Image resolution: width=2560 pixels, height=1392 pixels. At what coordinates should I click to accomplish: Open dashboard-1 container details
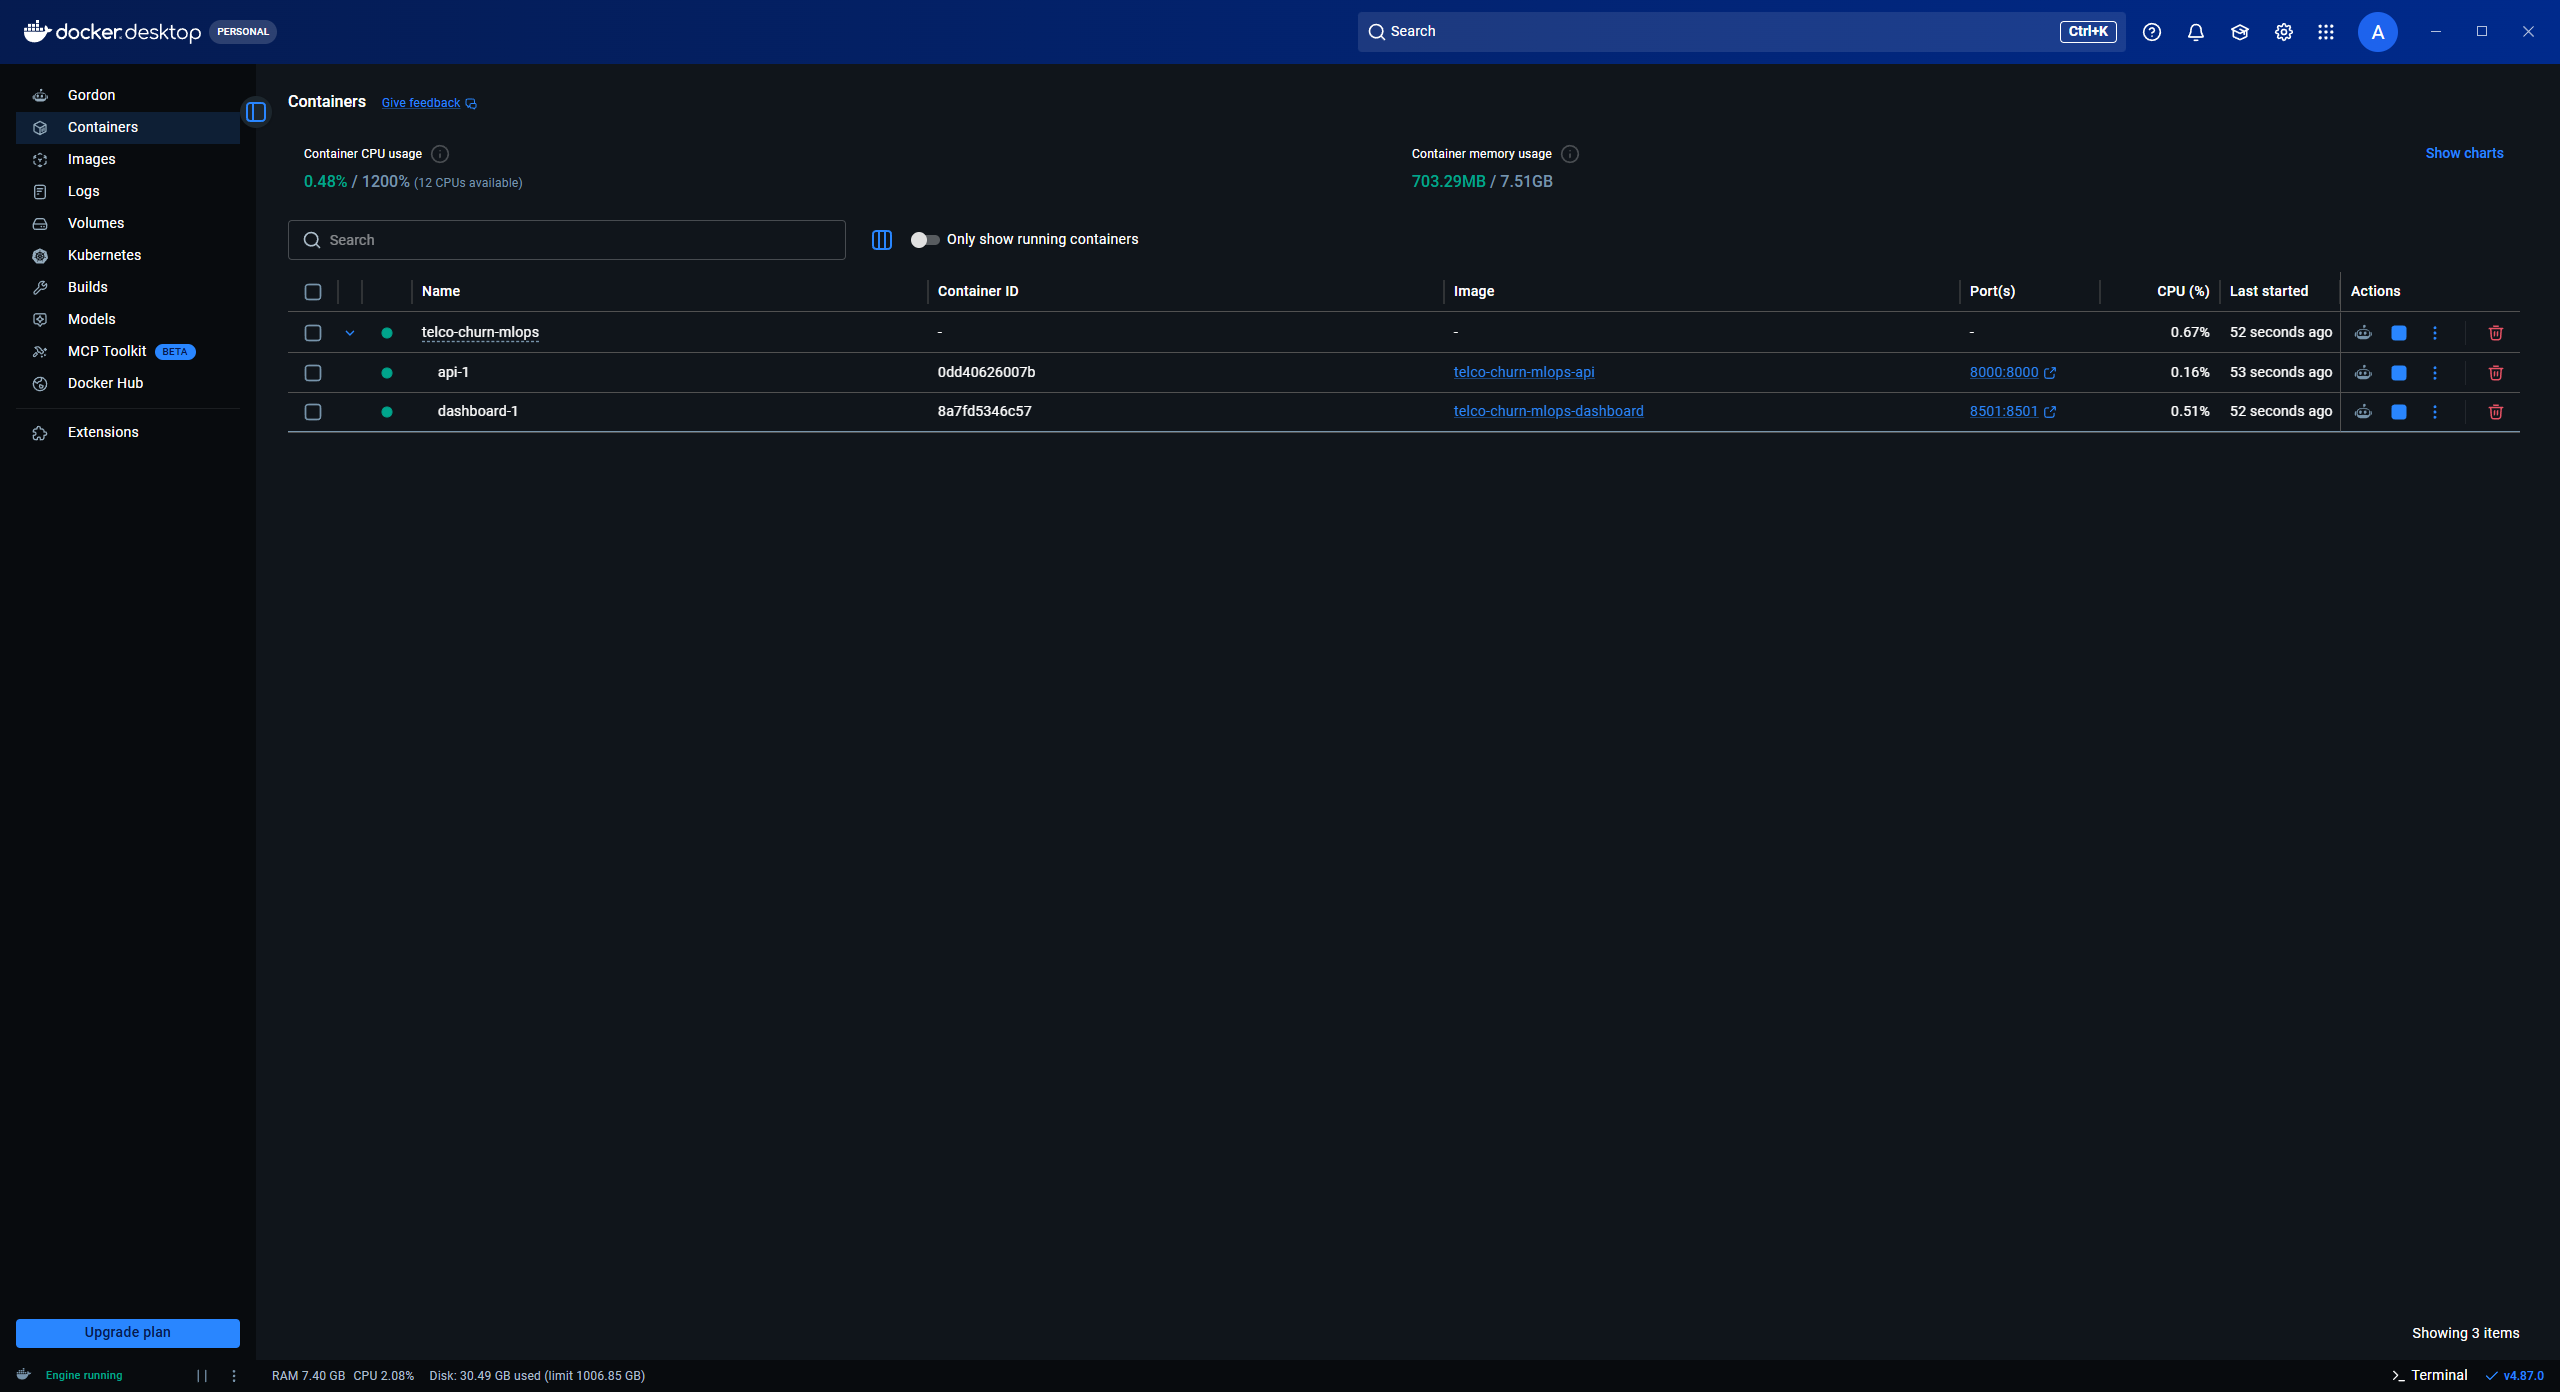pyautogui.click(x=477, y=411)
